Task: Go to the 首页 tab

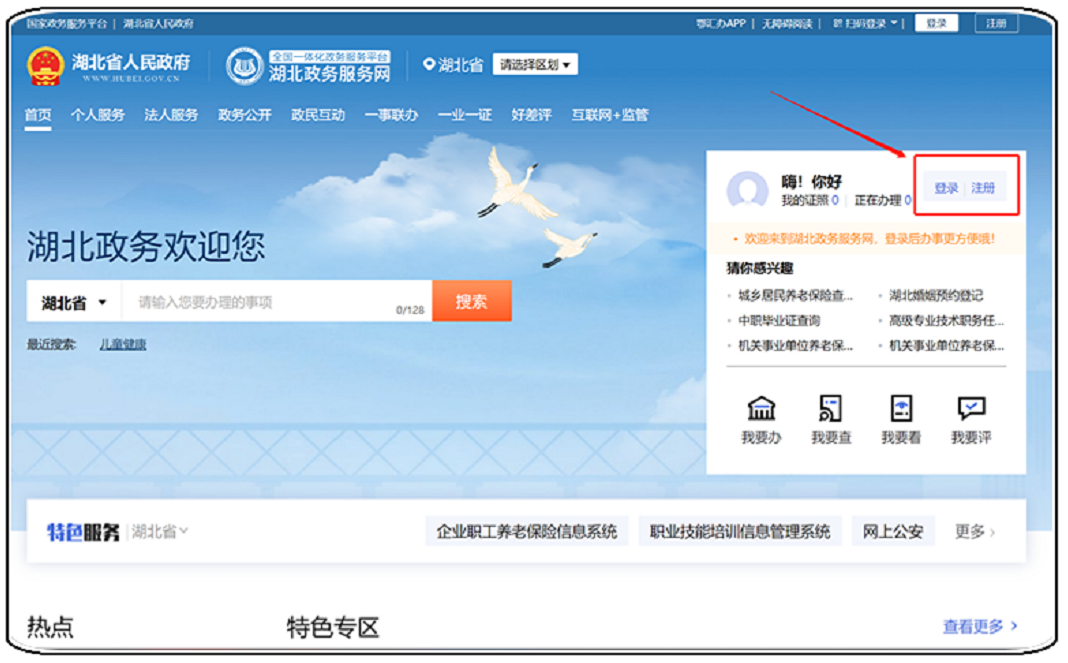Action: (38, 114)
